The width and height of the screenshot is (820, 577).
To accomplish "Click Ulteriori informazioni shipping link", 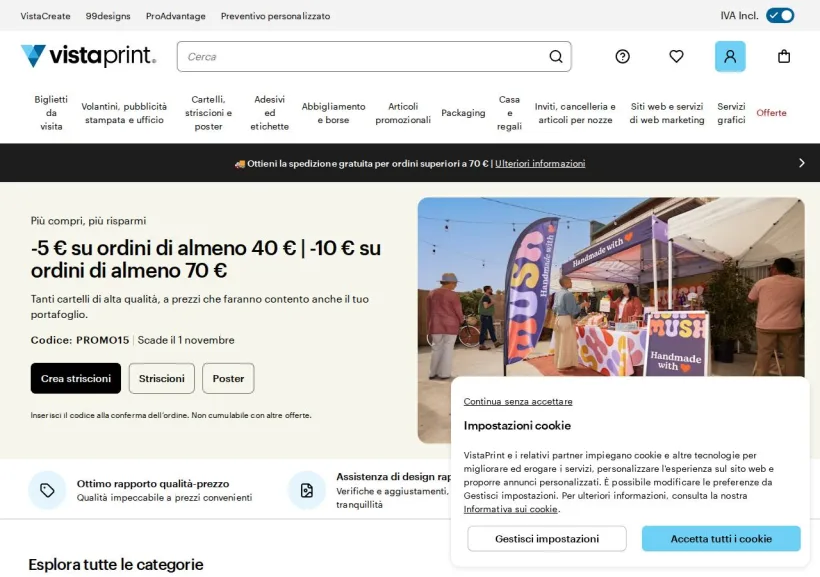I will tap(540, 163).
